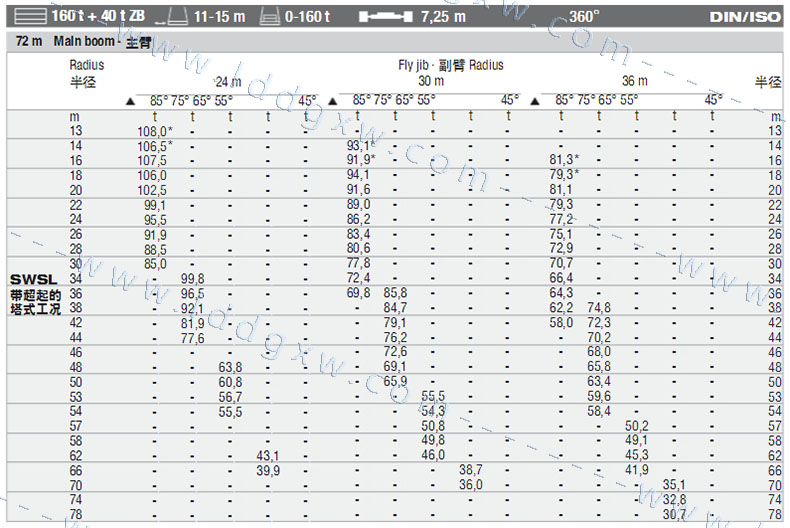Screen dimensions: 790x528
Task: Select the value '107,5'
Action: click(152, 161)
